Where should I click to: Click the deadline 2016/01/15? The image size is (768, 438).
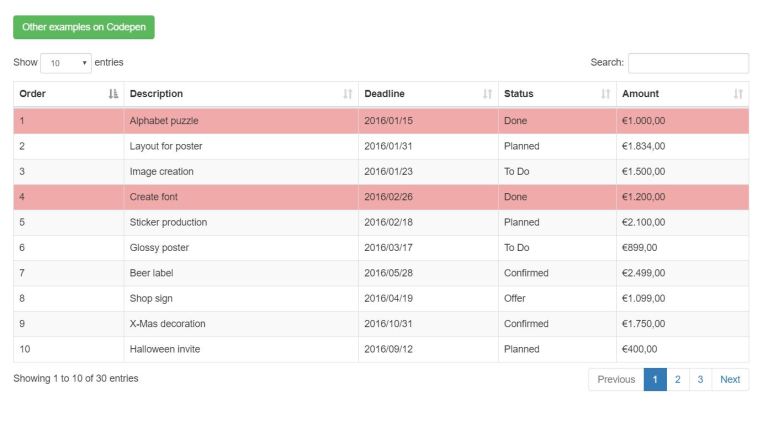pos(388,121)
